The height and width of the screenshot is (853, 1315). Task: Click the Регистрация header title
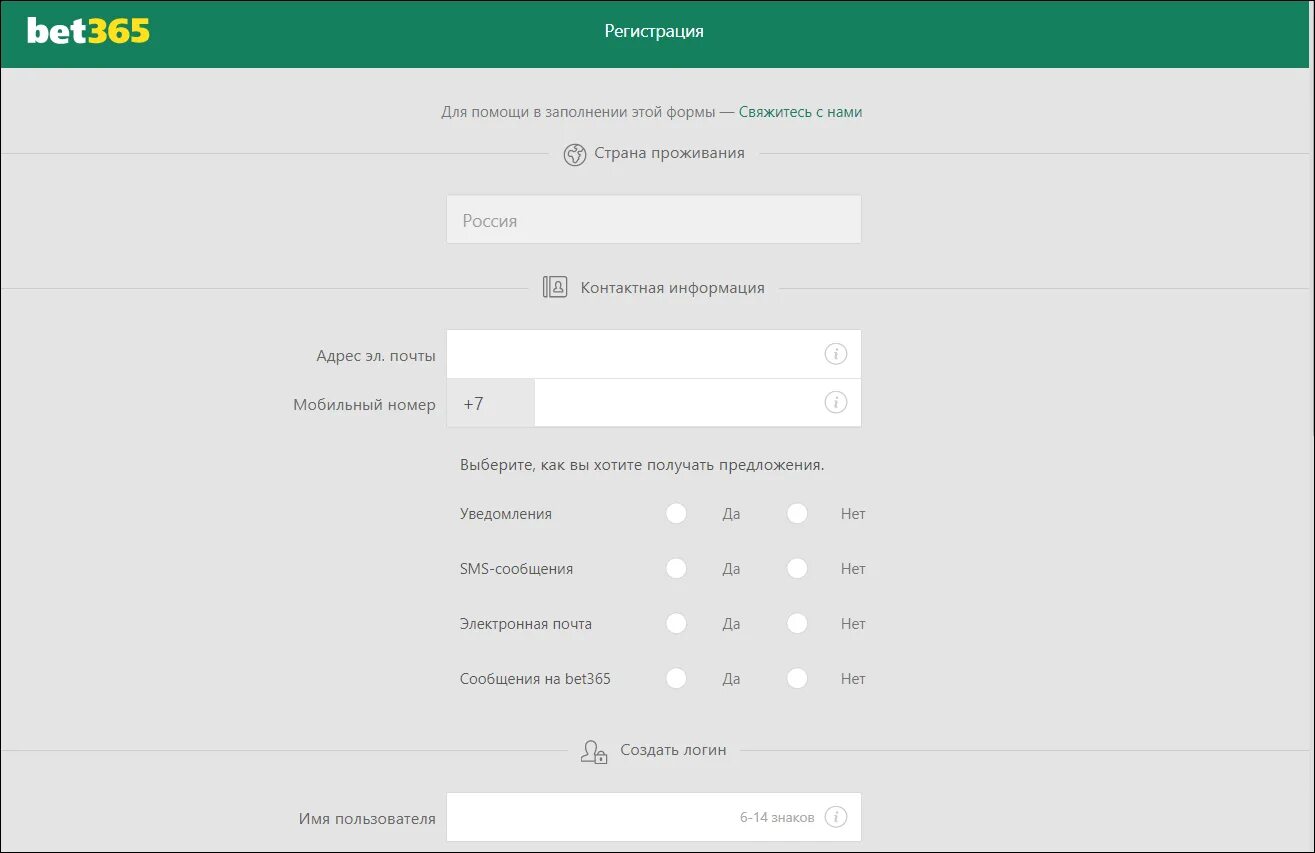[x=654, y=31]
